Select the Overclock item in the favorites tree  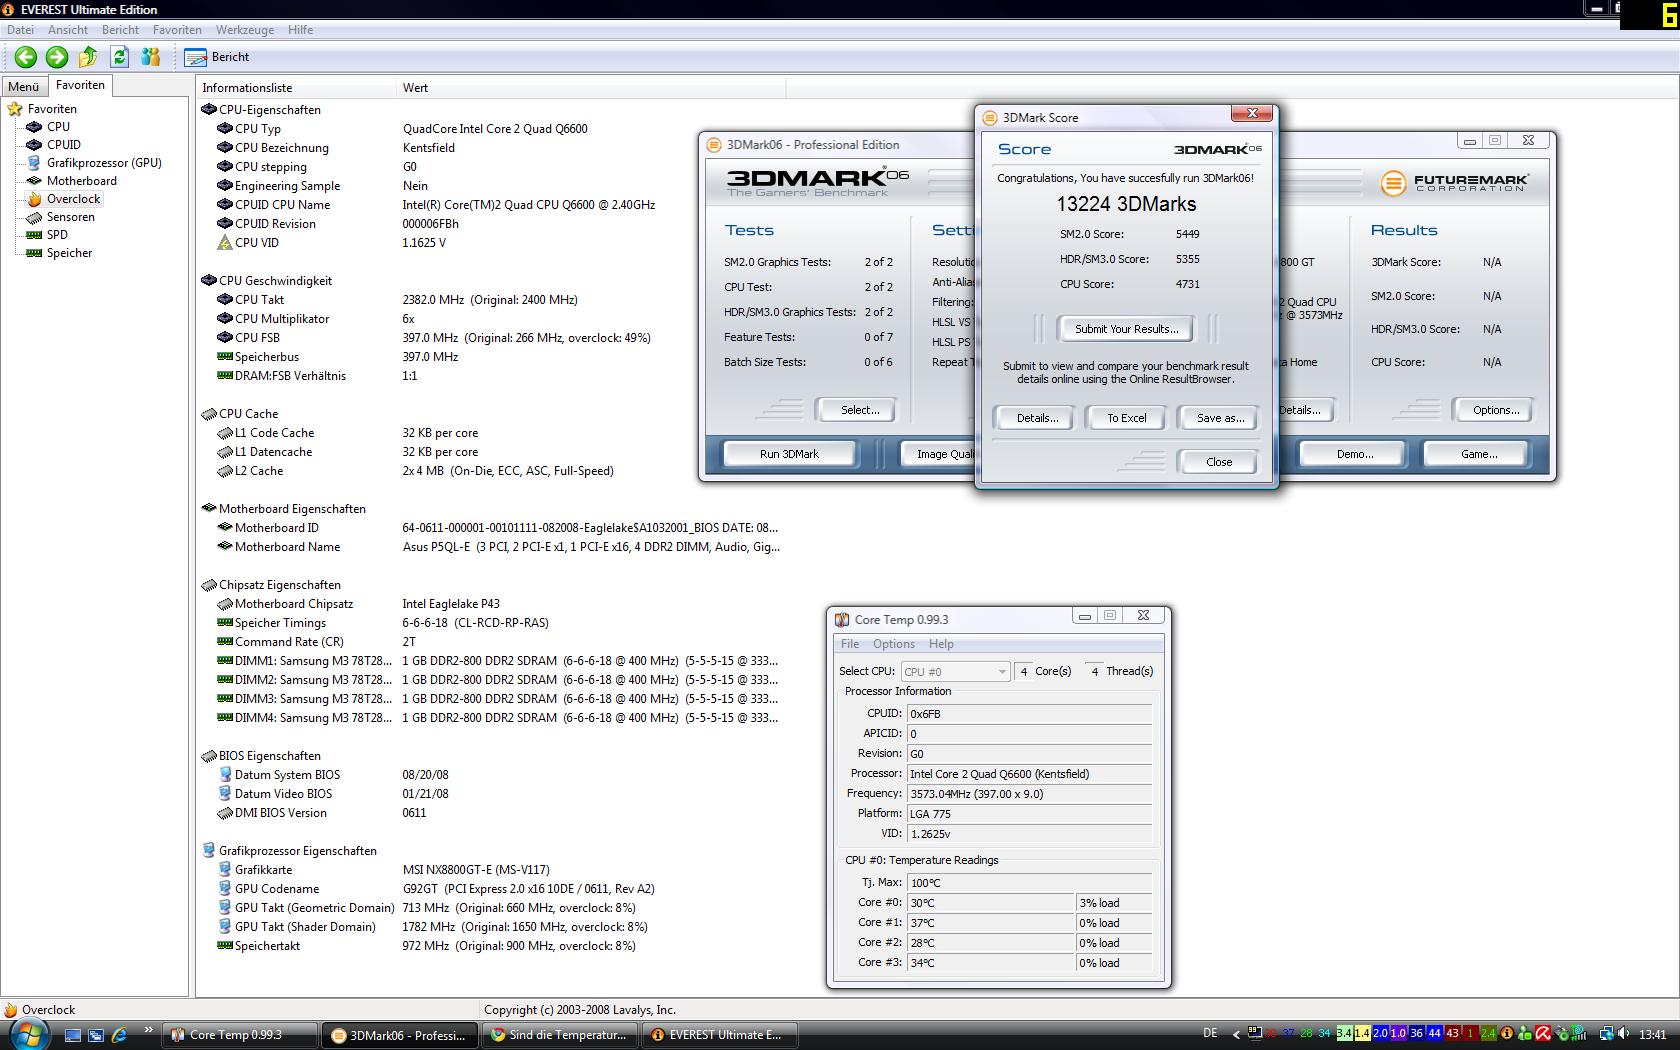(73, 199)
